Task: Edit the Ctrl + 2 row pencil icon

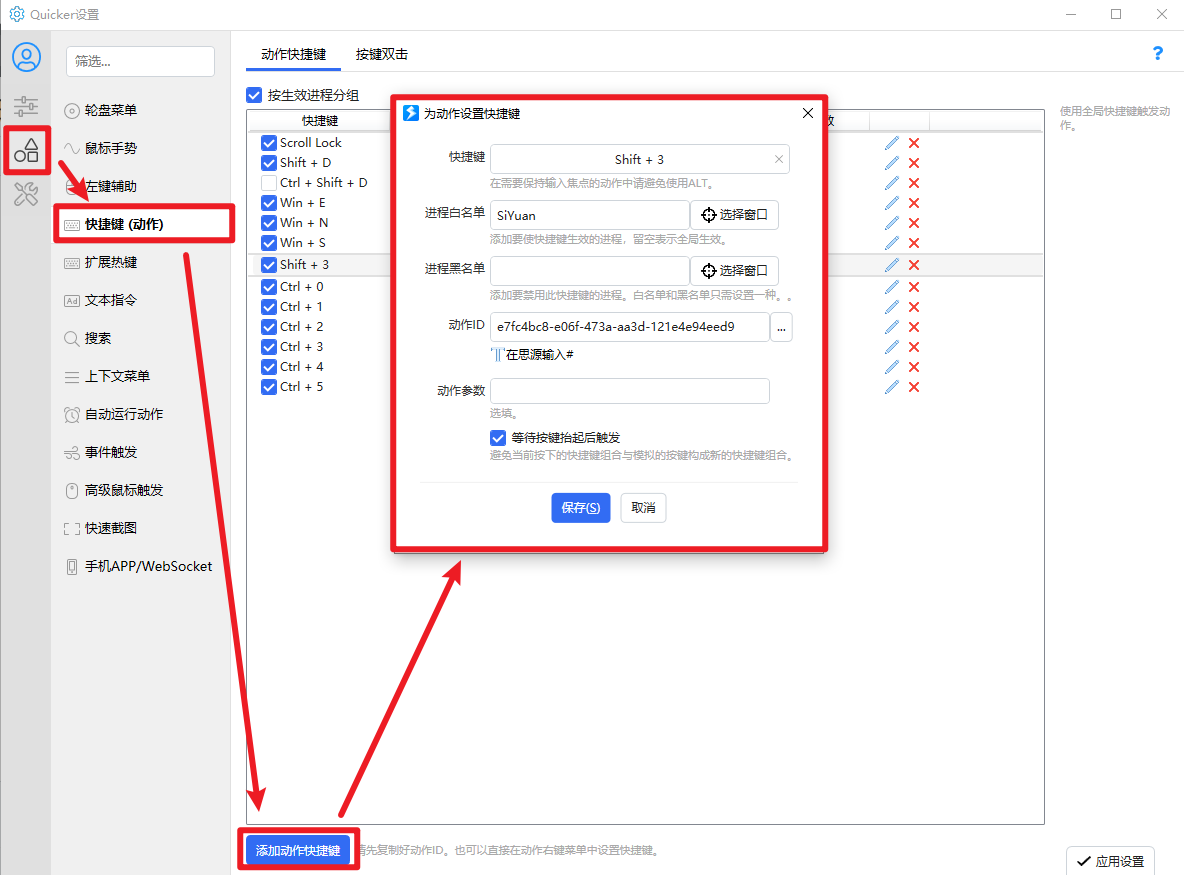Action: click(892, 327)
